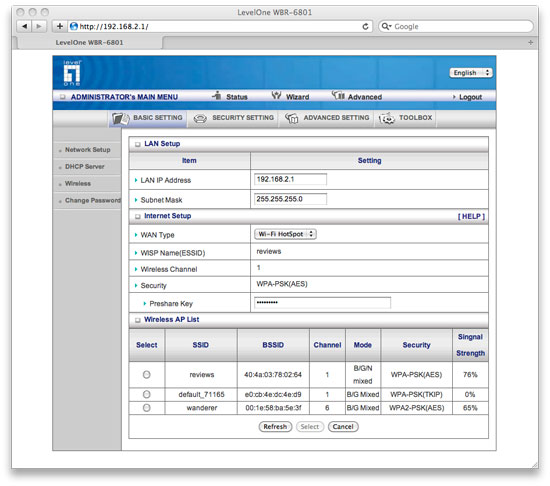
Task: Click the WPA-PSK(TKIP) security cell
Action: tap(416, 394)
